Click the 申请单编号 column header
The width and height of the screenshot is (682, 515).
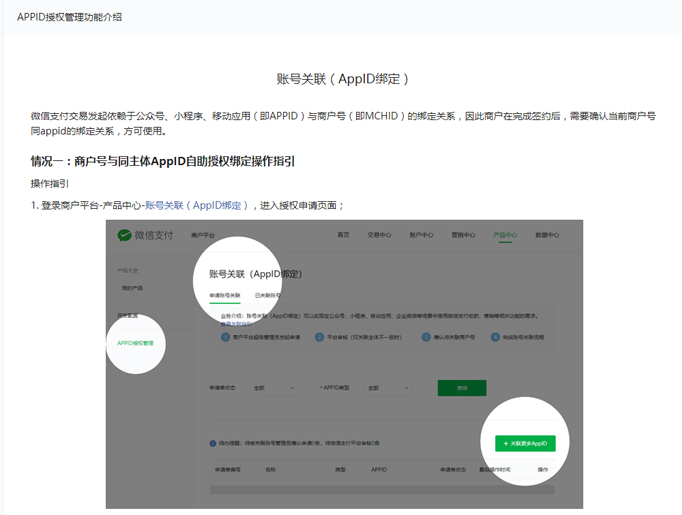pyautogui.click(x=227, y=470)
